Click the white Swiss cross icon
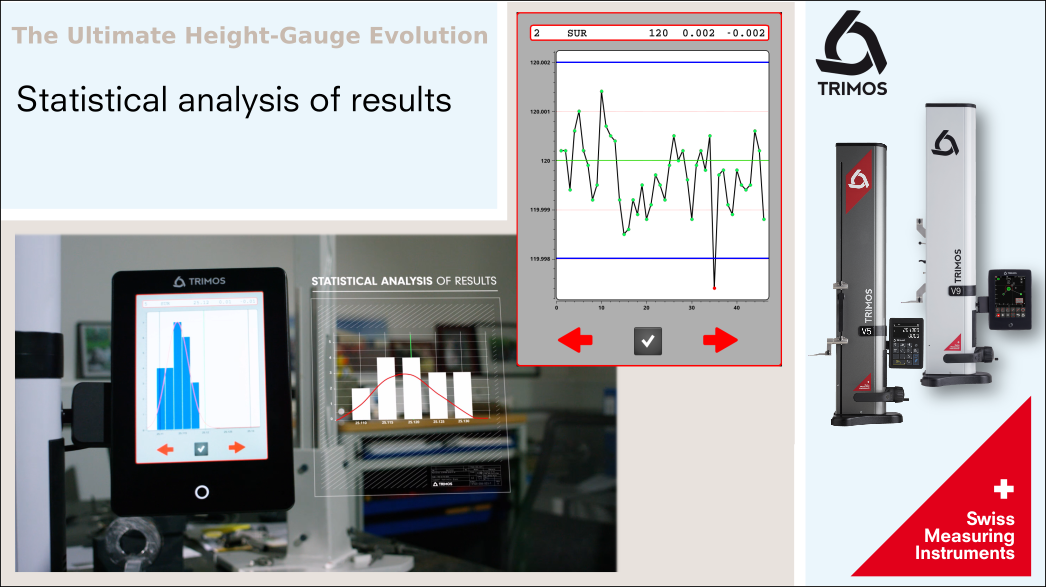The width and height of the screenshot is (1046, 587). (x=1002, y=489)
